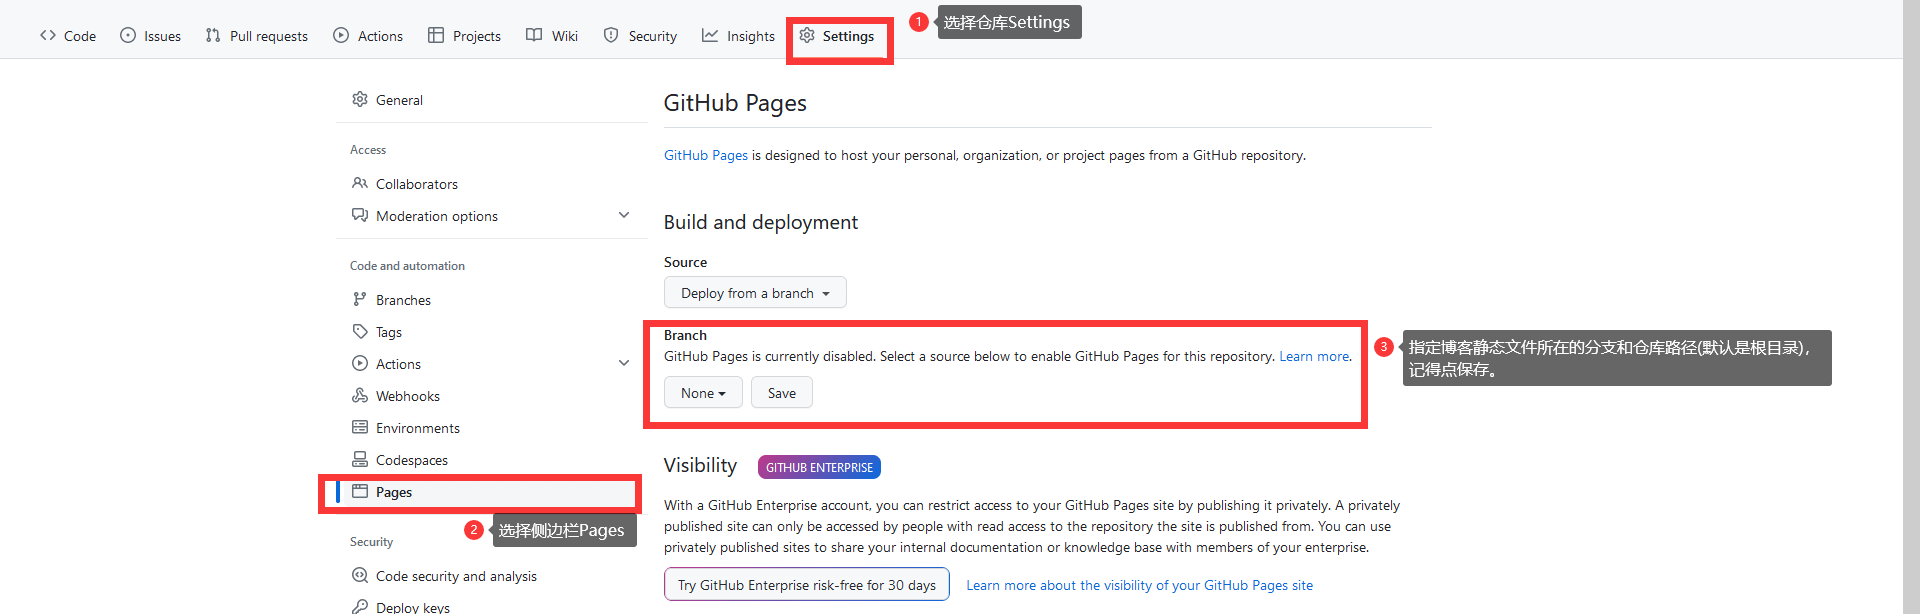Open Deploy keys settings

[492, 606]
